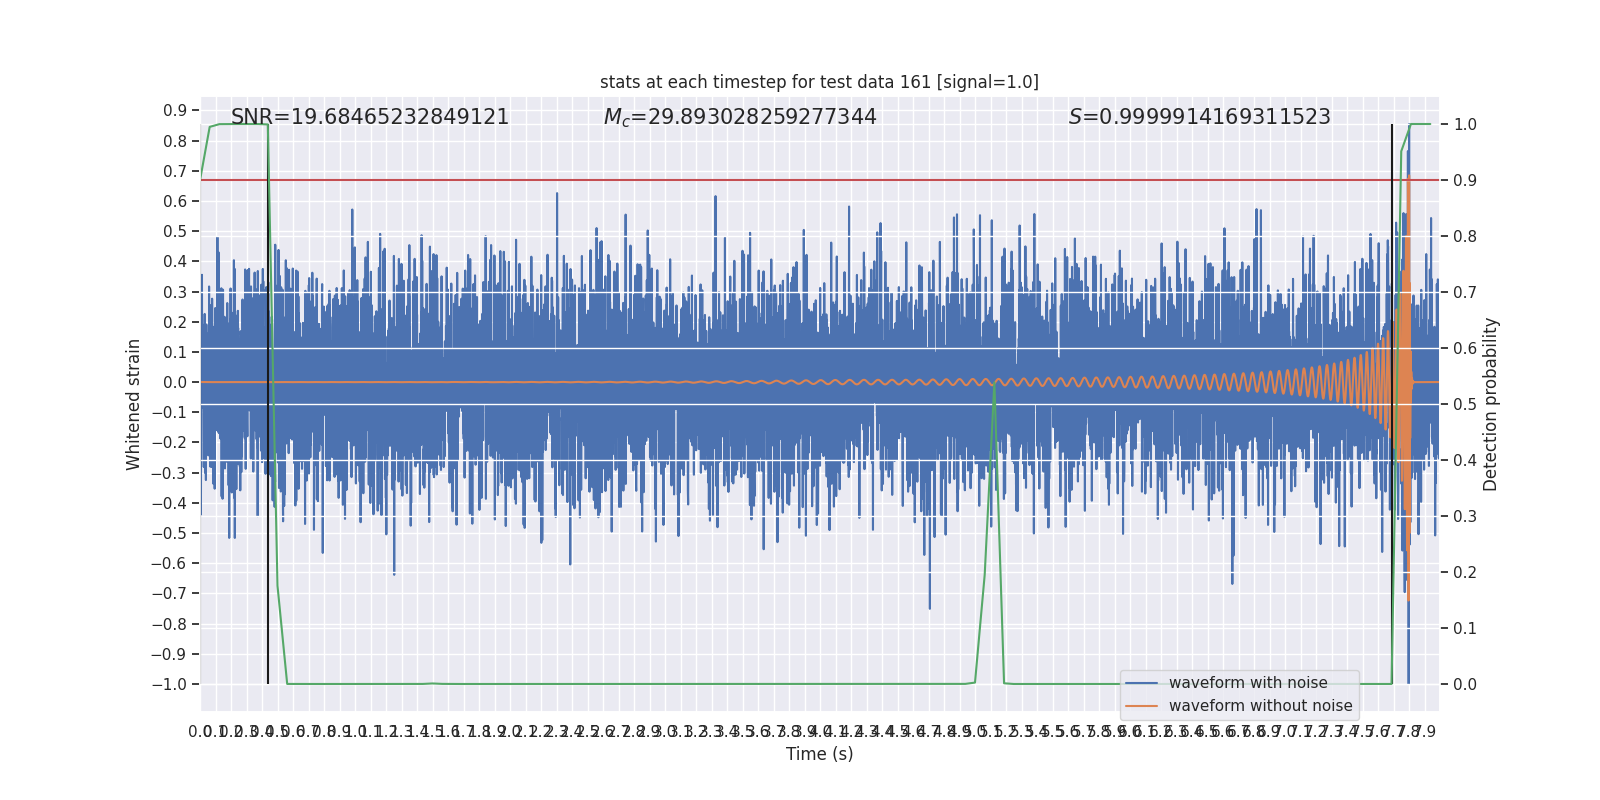Image resolution: width=1600 pixels, height=800 pixels.
Task: Click the SNR=19.68 annotation text
Action: [x=370, y=117]
